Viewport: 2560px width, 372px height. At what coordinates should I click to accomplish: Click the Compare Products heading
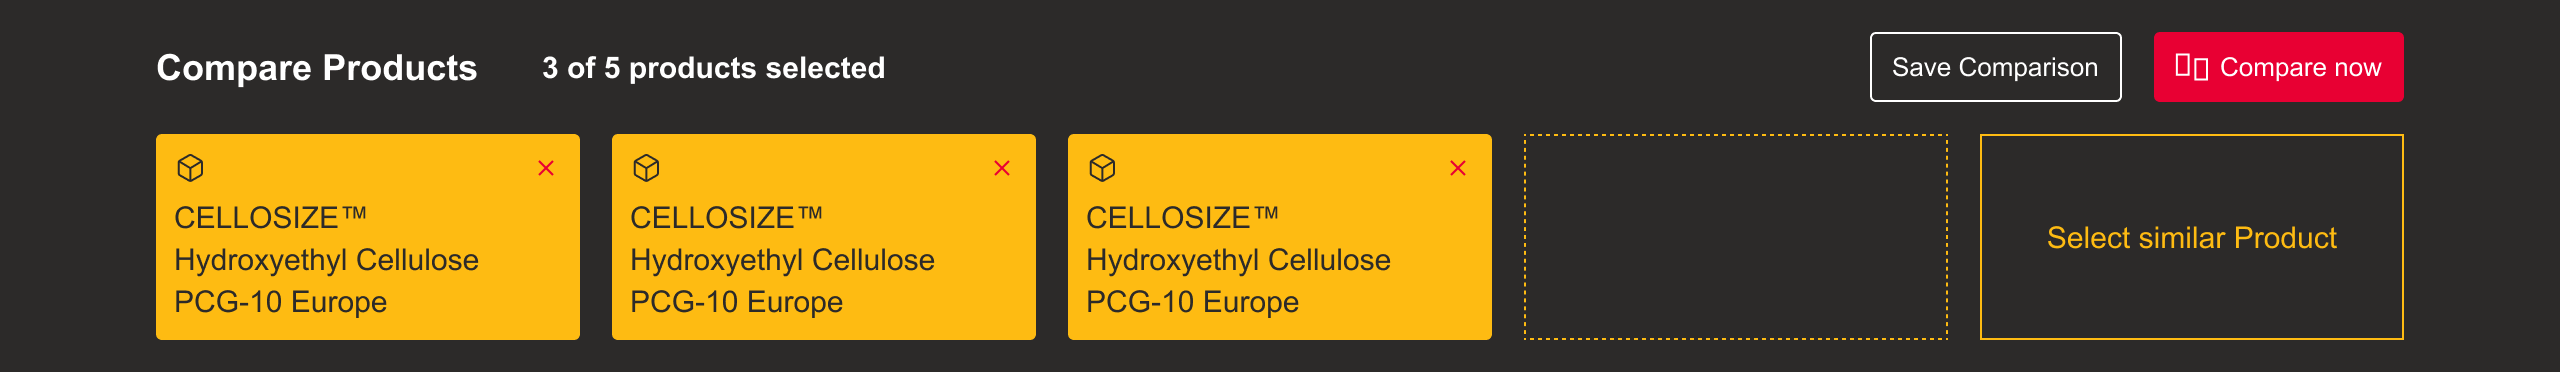coord(317,68)
